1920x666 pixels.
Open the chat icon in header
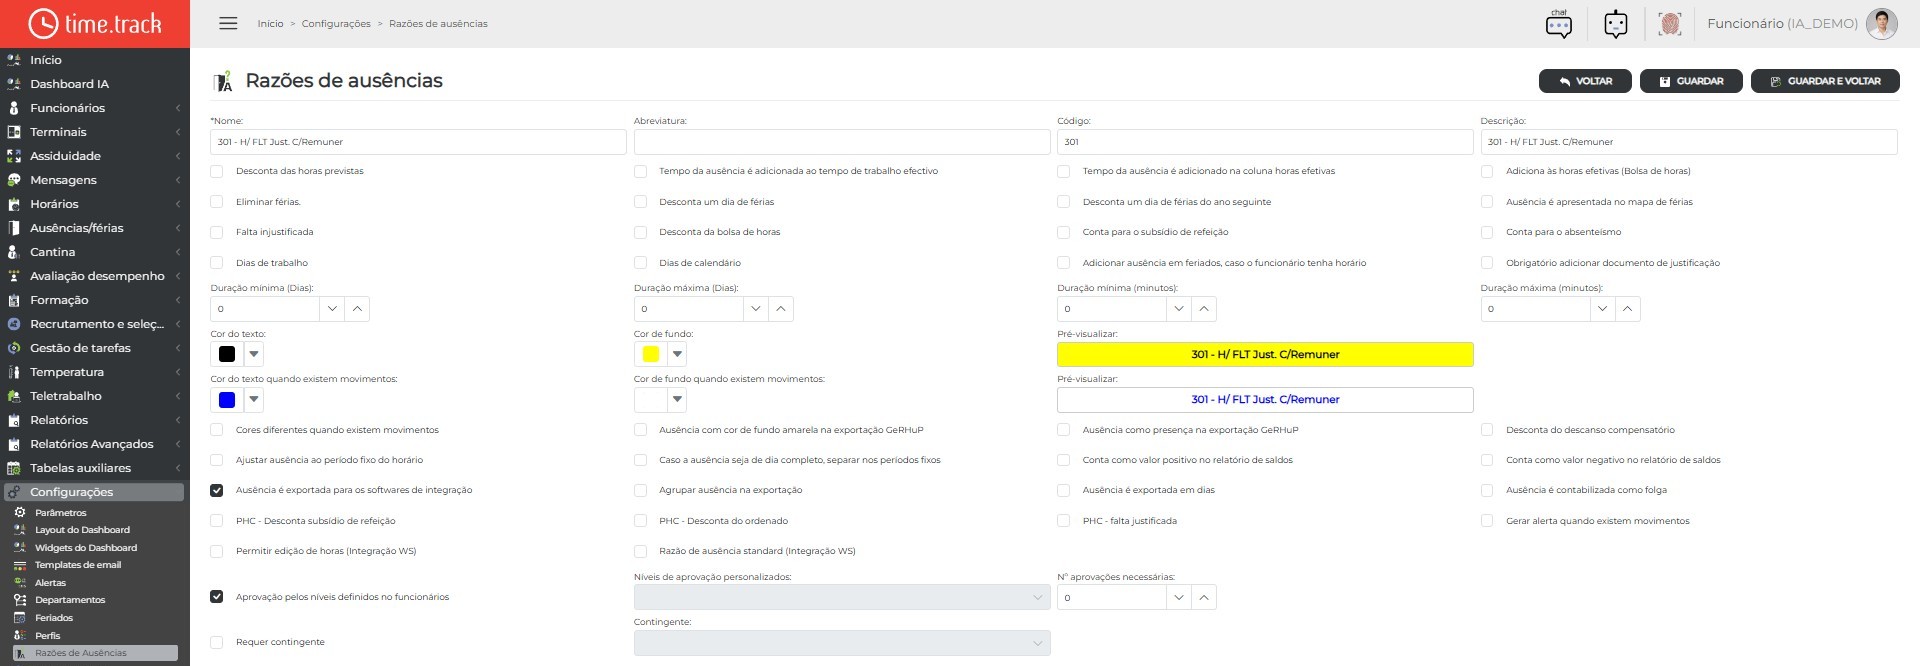point(1559,24)
